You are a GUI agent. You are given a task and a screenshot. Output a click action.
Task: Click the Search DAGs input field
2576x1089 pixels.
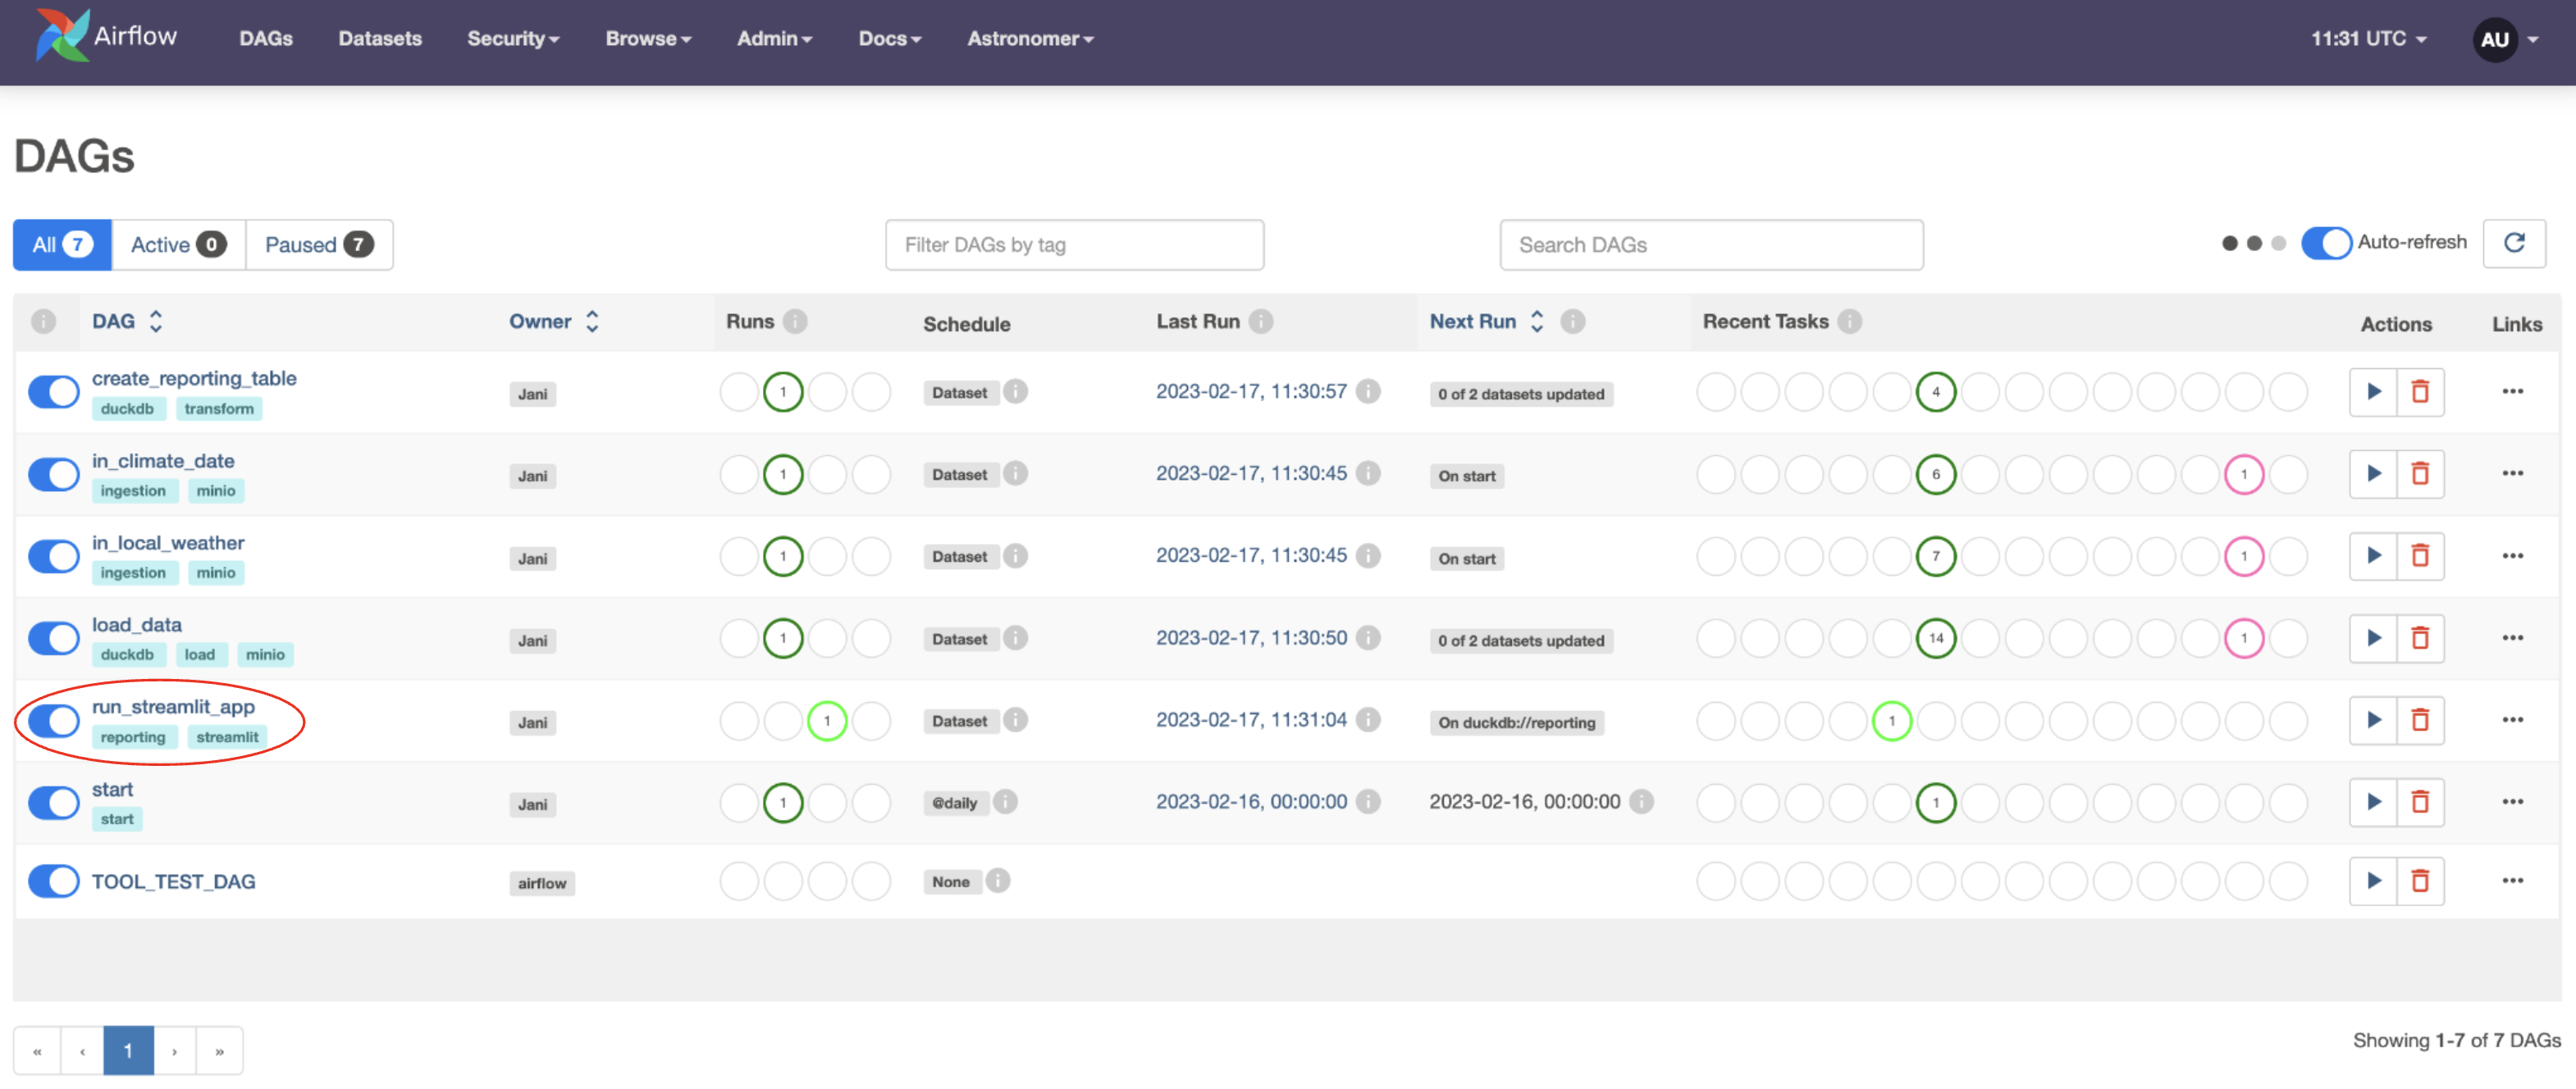pos(1710,245)
